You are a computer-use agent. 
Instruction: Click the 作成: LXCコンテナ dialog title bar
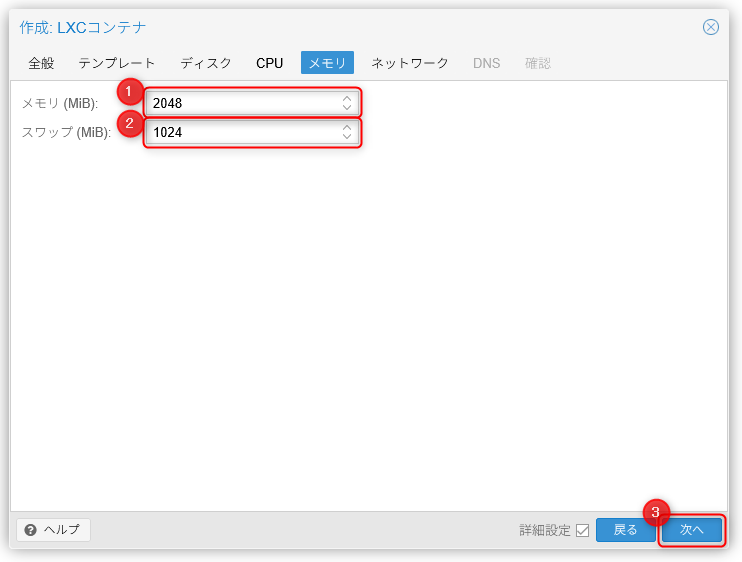tap(350, 27)
